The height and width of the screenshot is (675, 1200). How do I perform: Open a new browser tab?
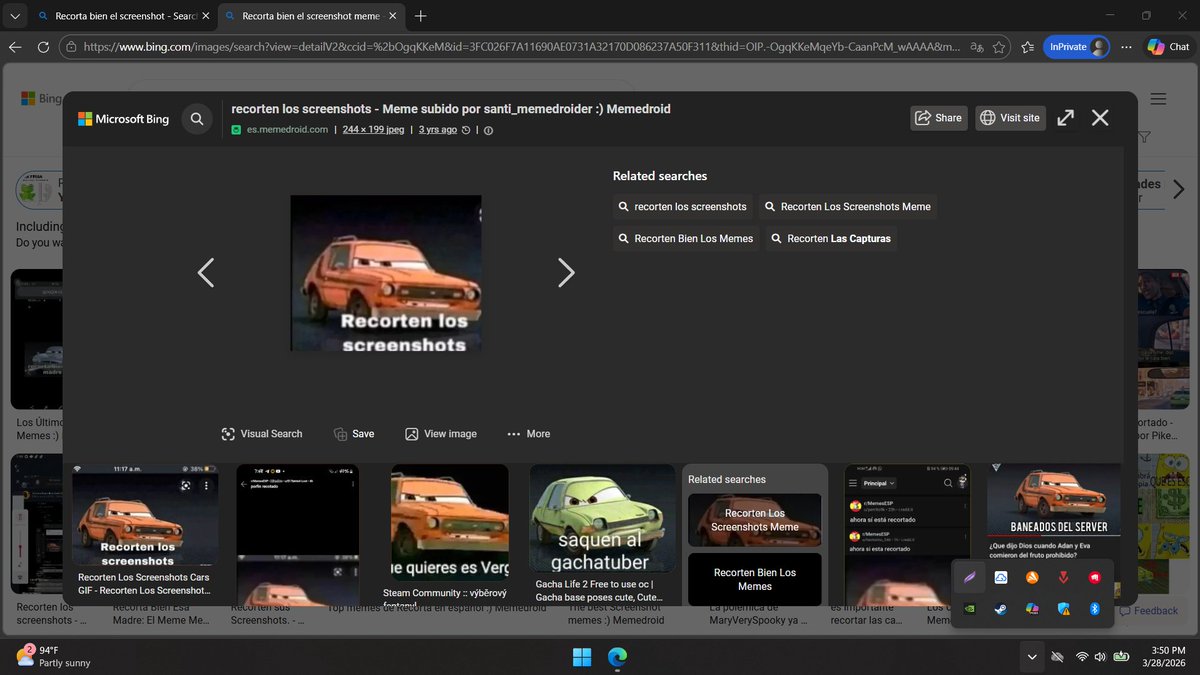pyautogui.click(x=421, y=16)
